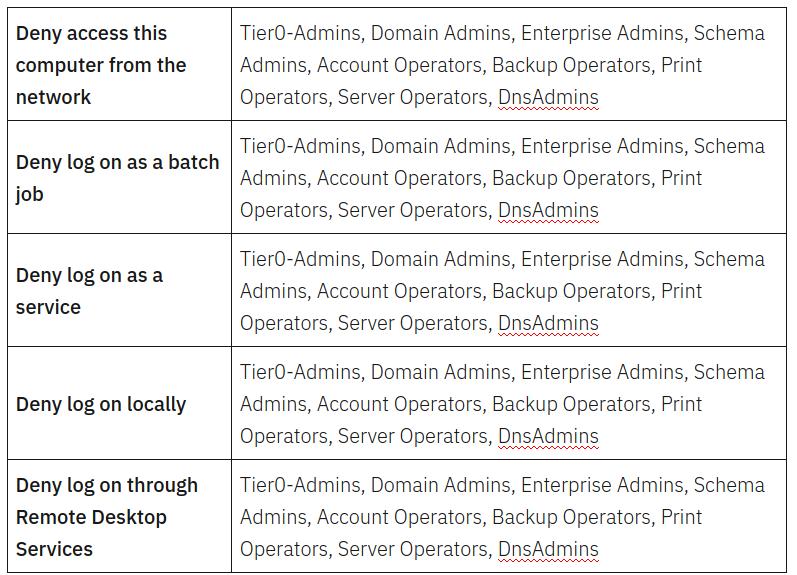Screen dimensions: 797x575
Task: Click underlined DnsAdmins in the service row
Action: [548, 323]
